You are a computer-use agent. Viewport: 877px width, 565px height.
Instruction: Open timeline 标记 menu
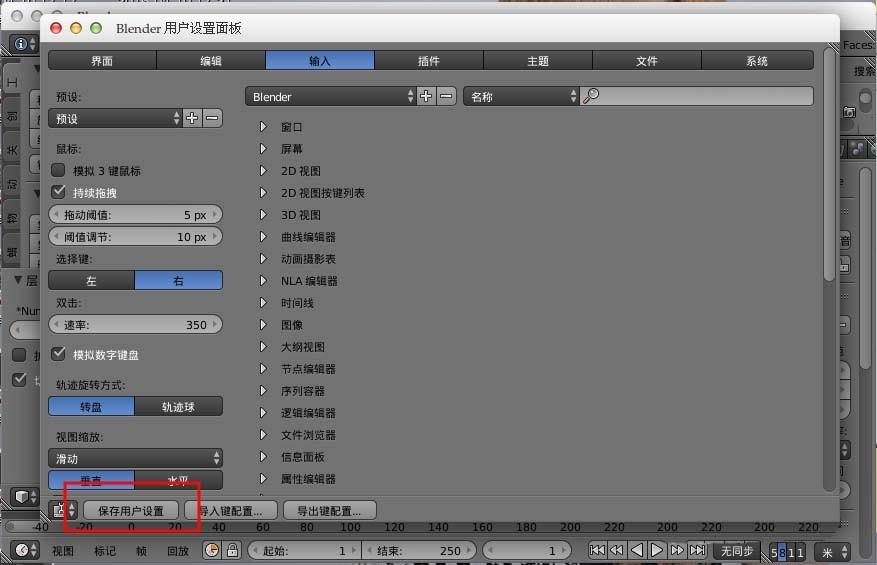105,551
